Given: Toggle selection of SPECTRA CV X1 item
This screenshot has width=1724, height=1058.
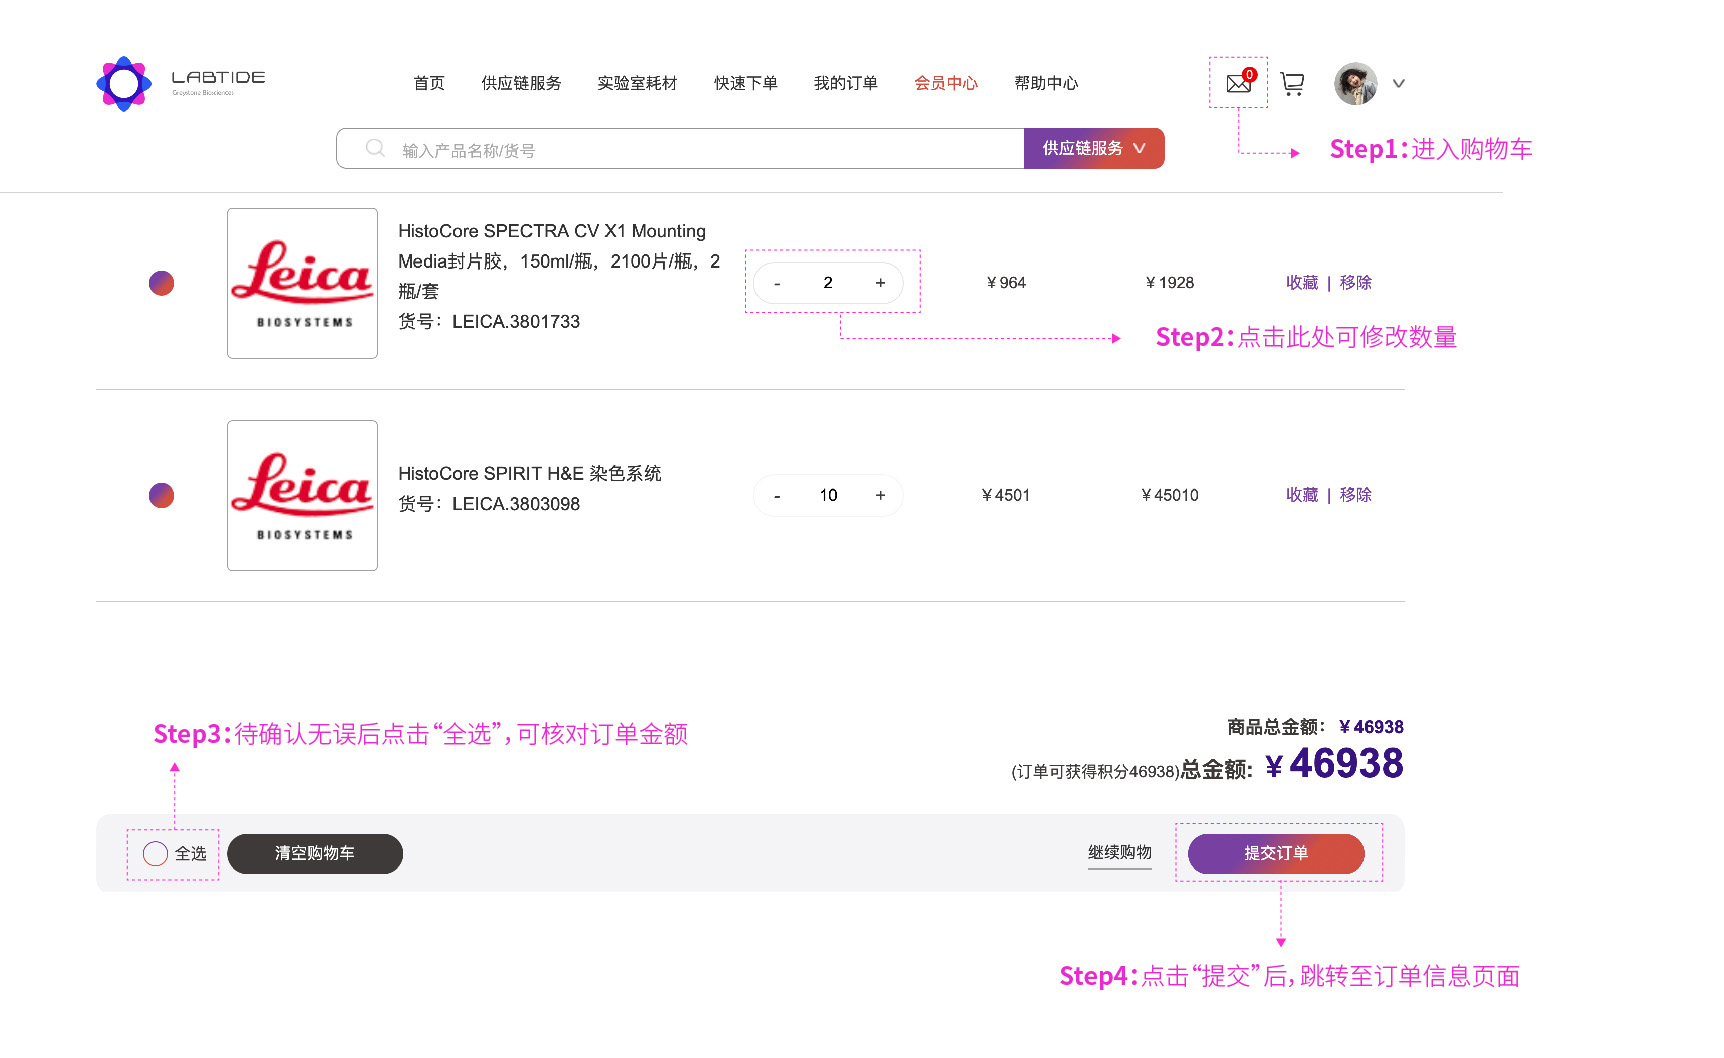Looking at the screenshot, I should [x=161, y=283].
